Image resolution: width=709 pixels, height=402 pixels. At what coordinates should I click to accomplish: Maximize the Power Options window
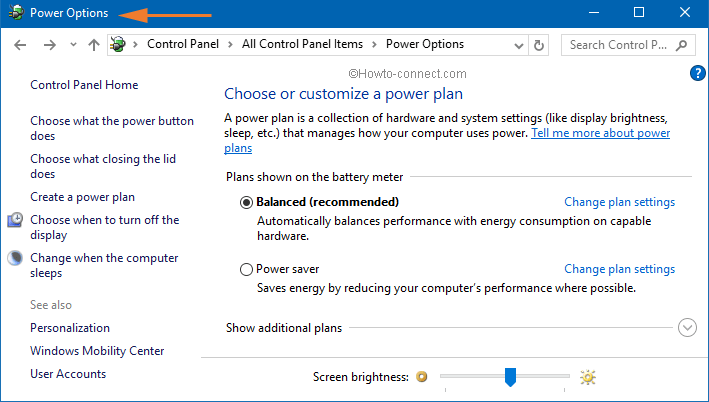(639, 13)
